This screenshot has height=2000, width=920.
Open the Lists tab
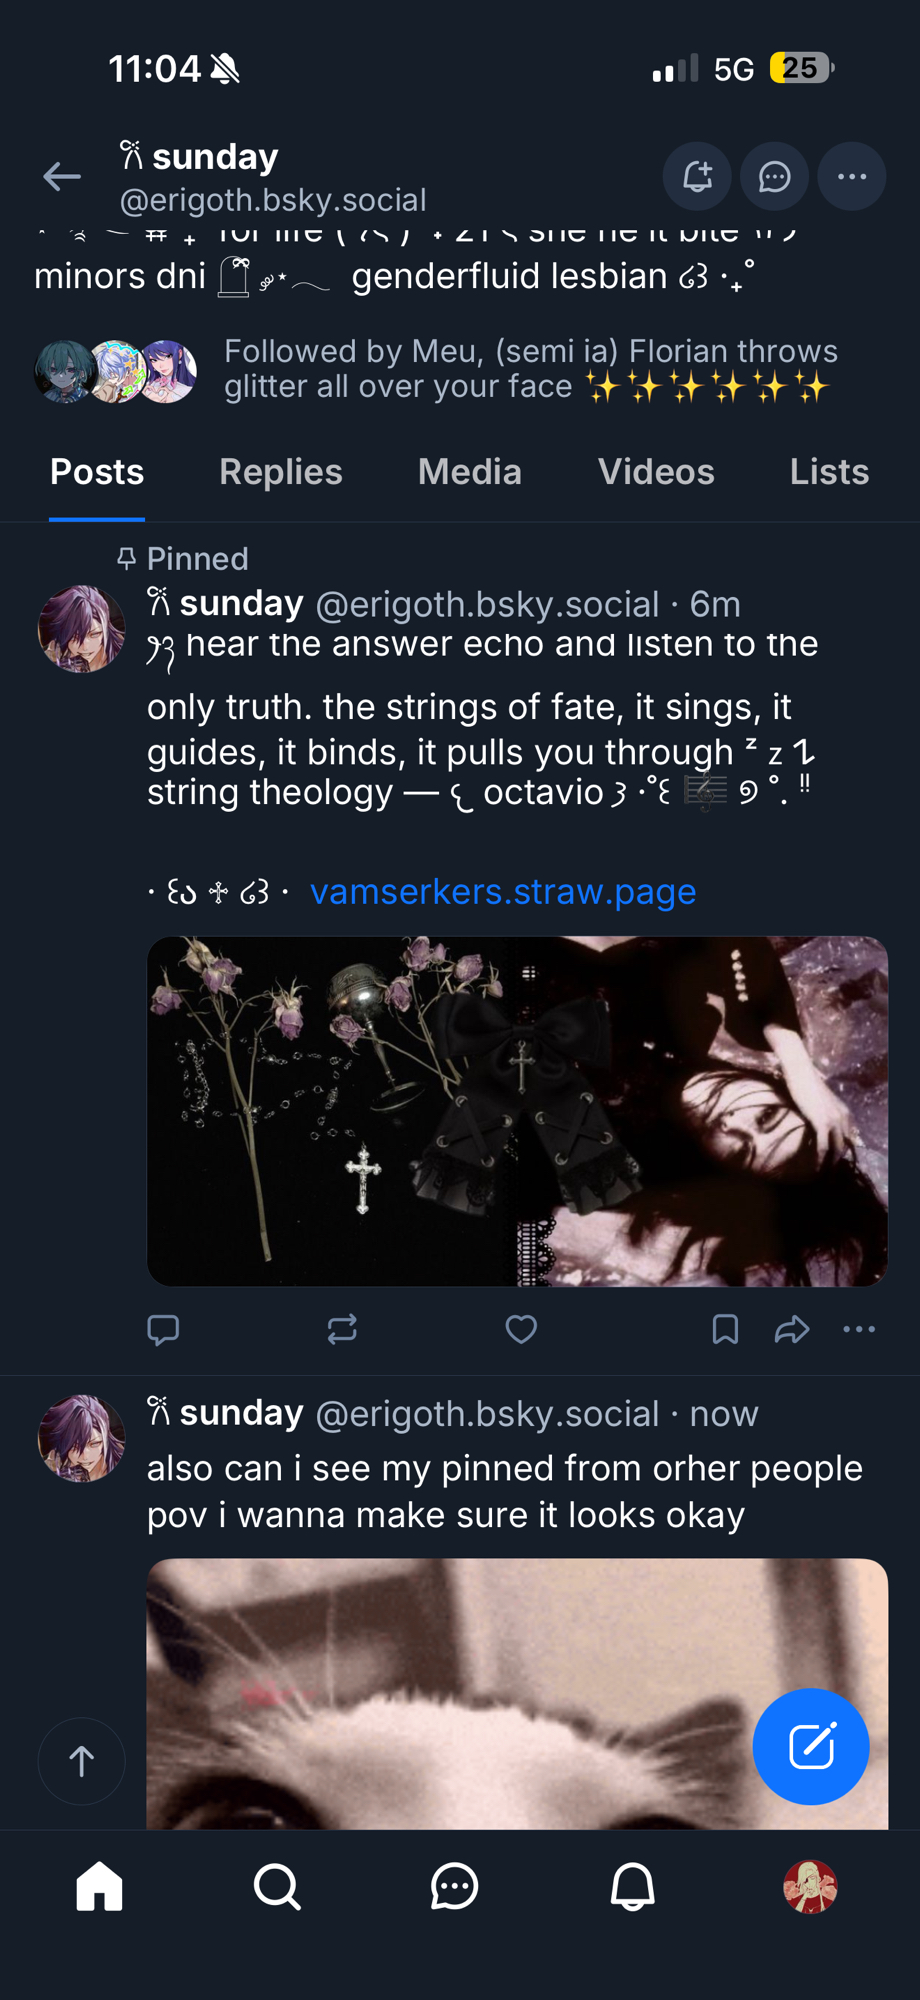coord(828,472)
